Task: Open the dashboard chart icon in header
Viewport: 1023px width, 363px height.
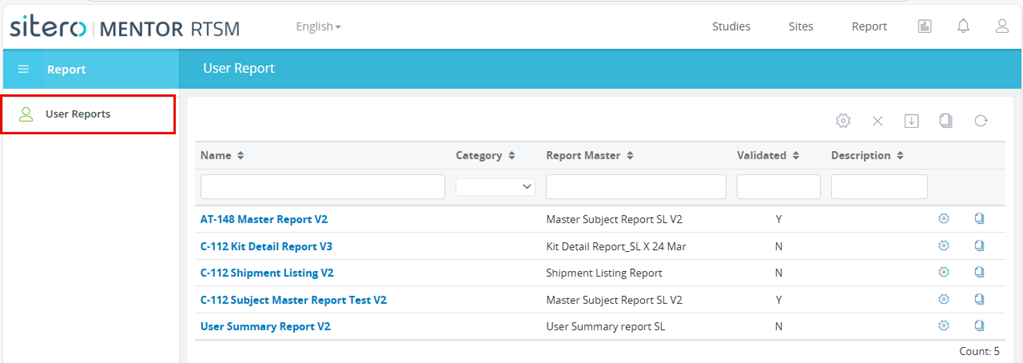Action: pyautogui.click(x=924, y=26)
